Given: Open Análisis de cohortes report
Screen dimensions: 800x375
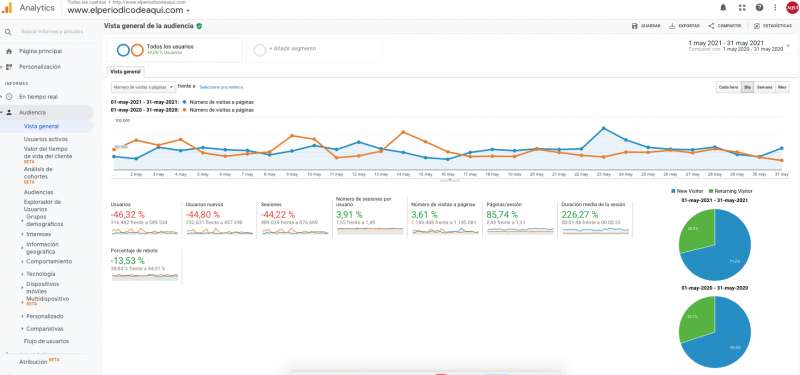Looking at the screenshot, I should (x=38, y=172).
